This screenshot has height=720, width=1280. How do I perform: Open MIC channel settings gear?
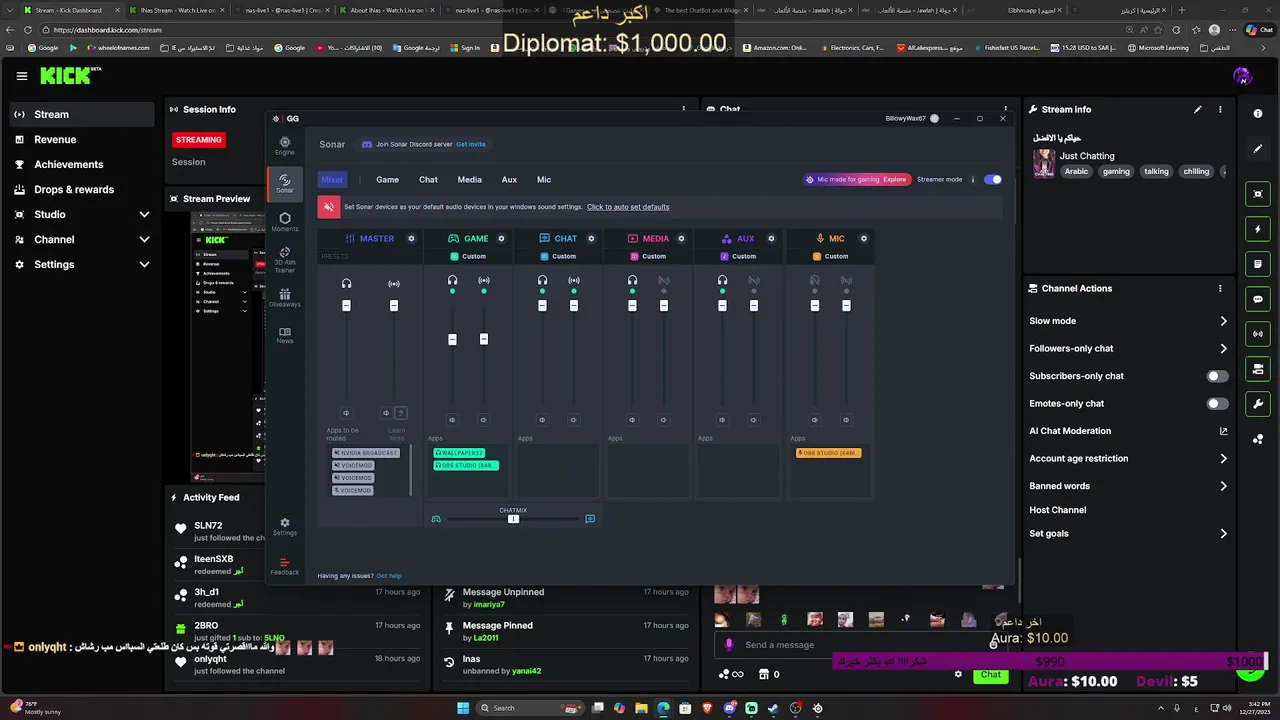pyautogui.click(x=864, y=239)
